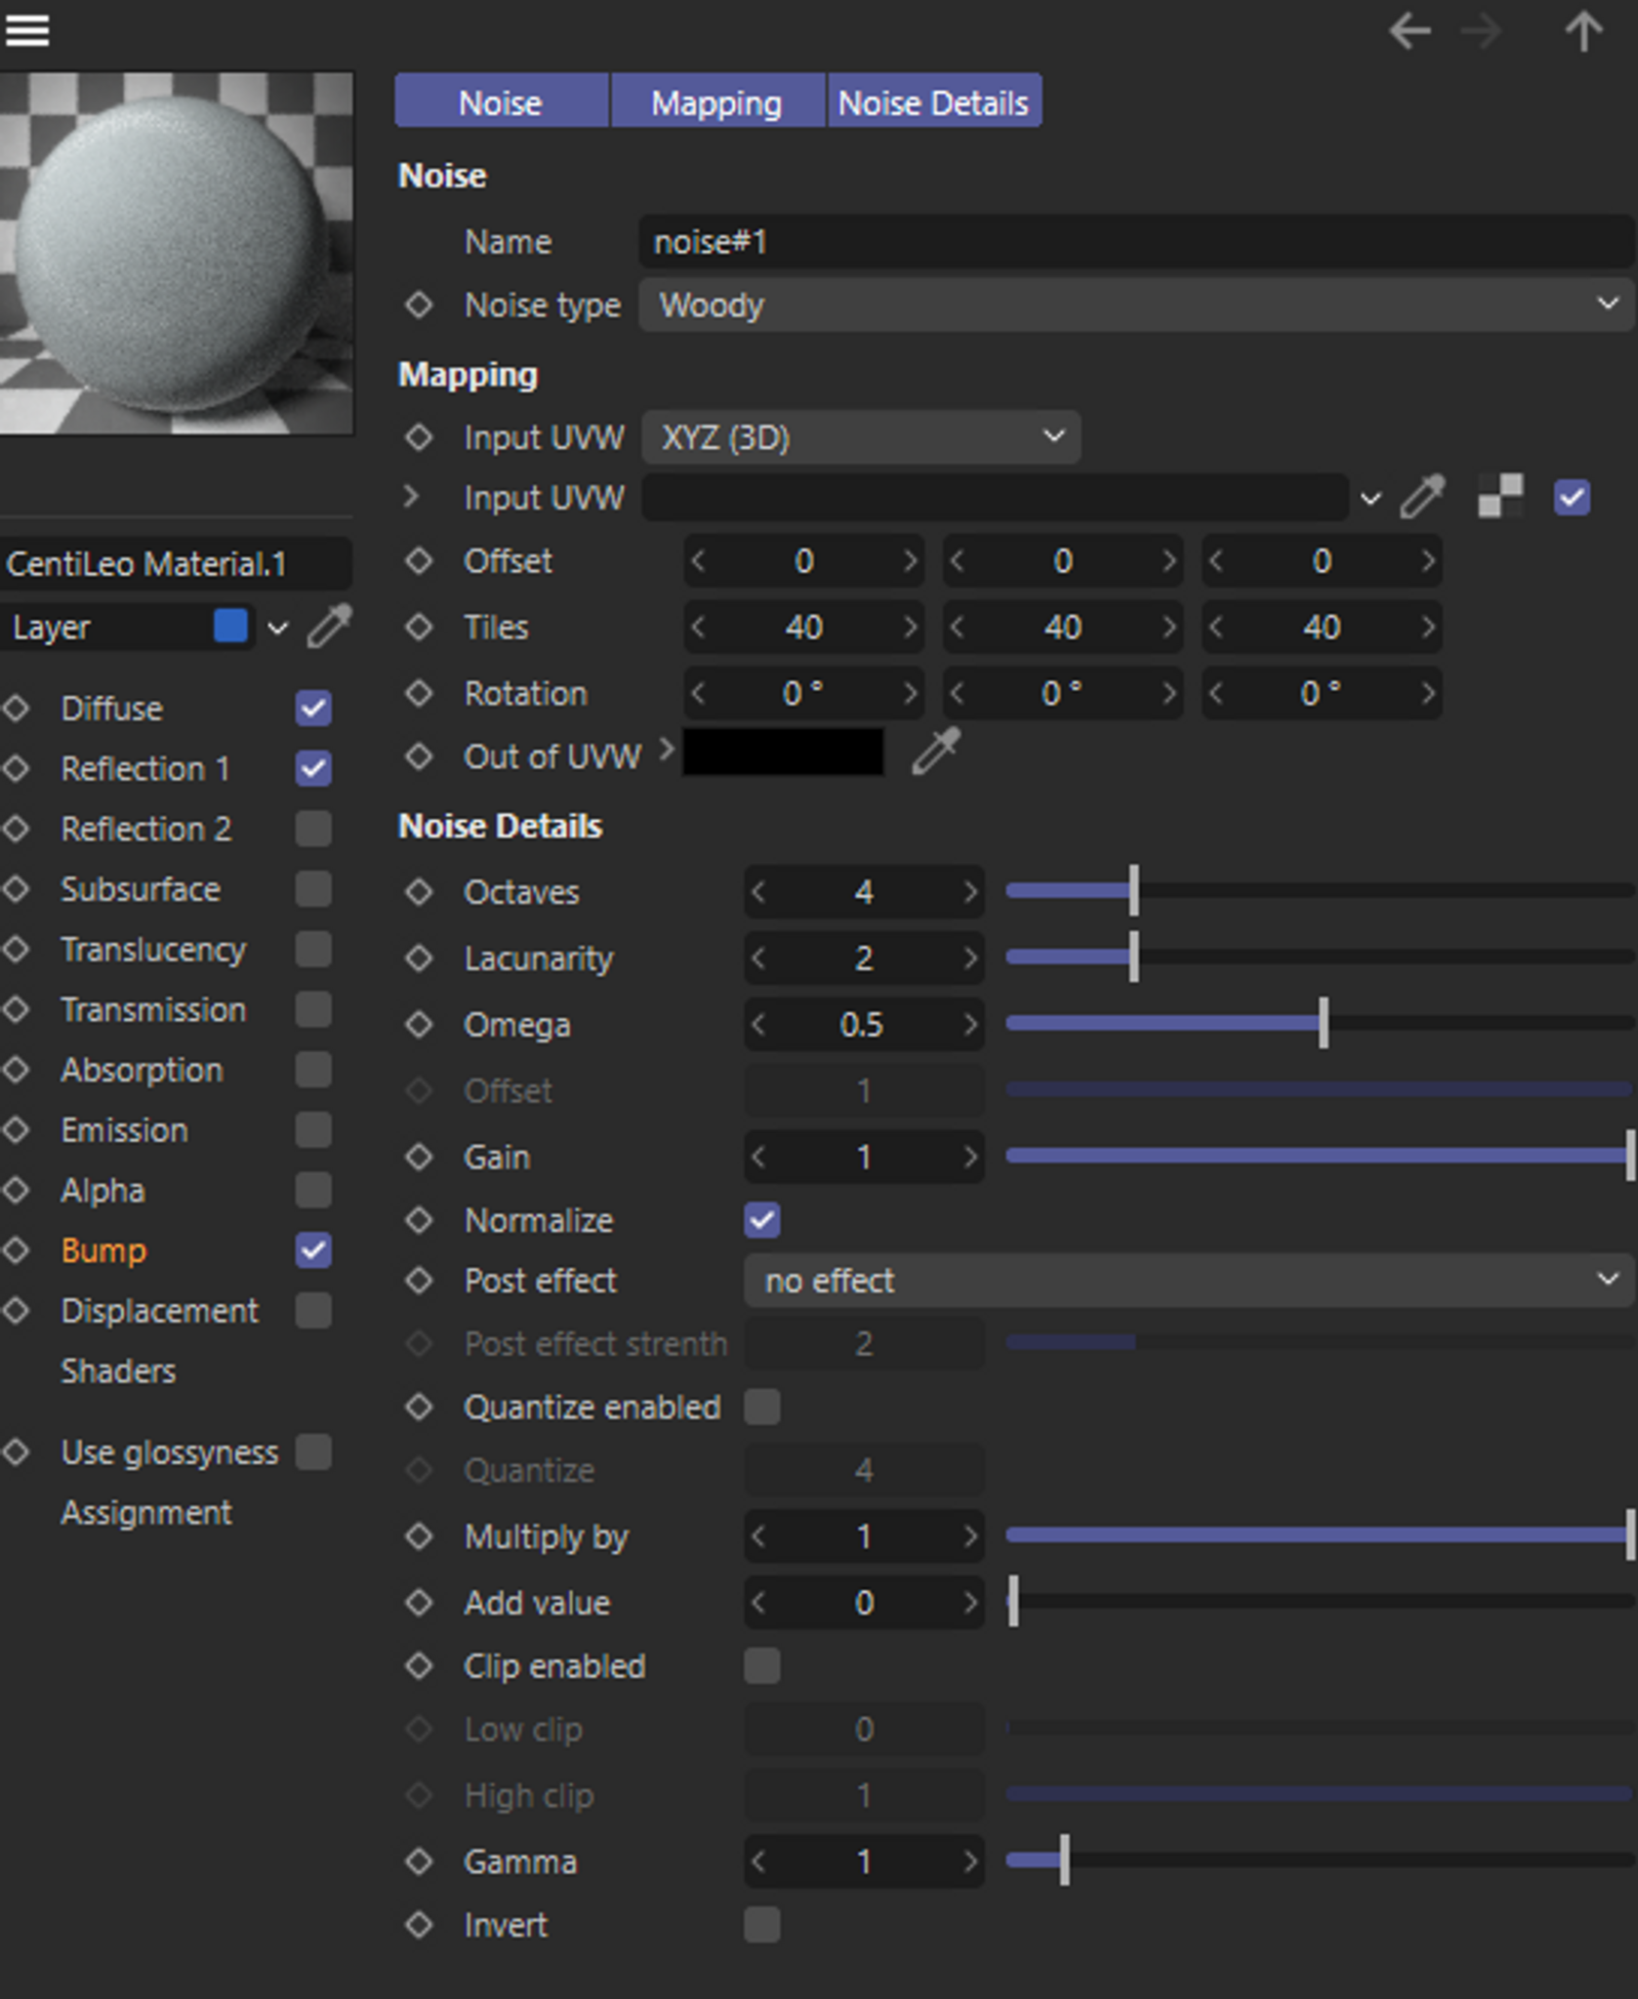1638x1999 pixels.
Task: Select the Diffuse channel label
Action: point(112,709)
